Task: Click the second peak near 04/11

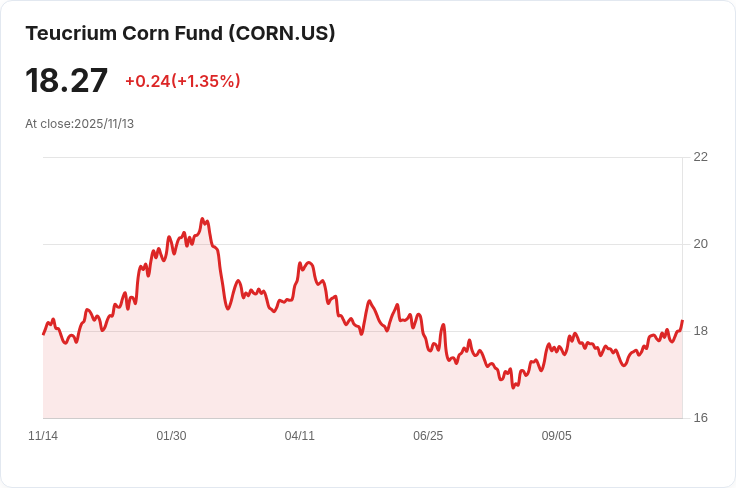Action: pos(308,263)
